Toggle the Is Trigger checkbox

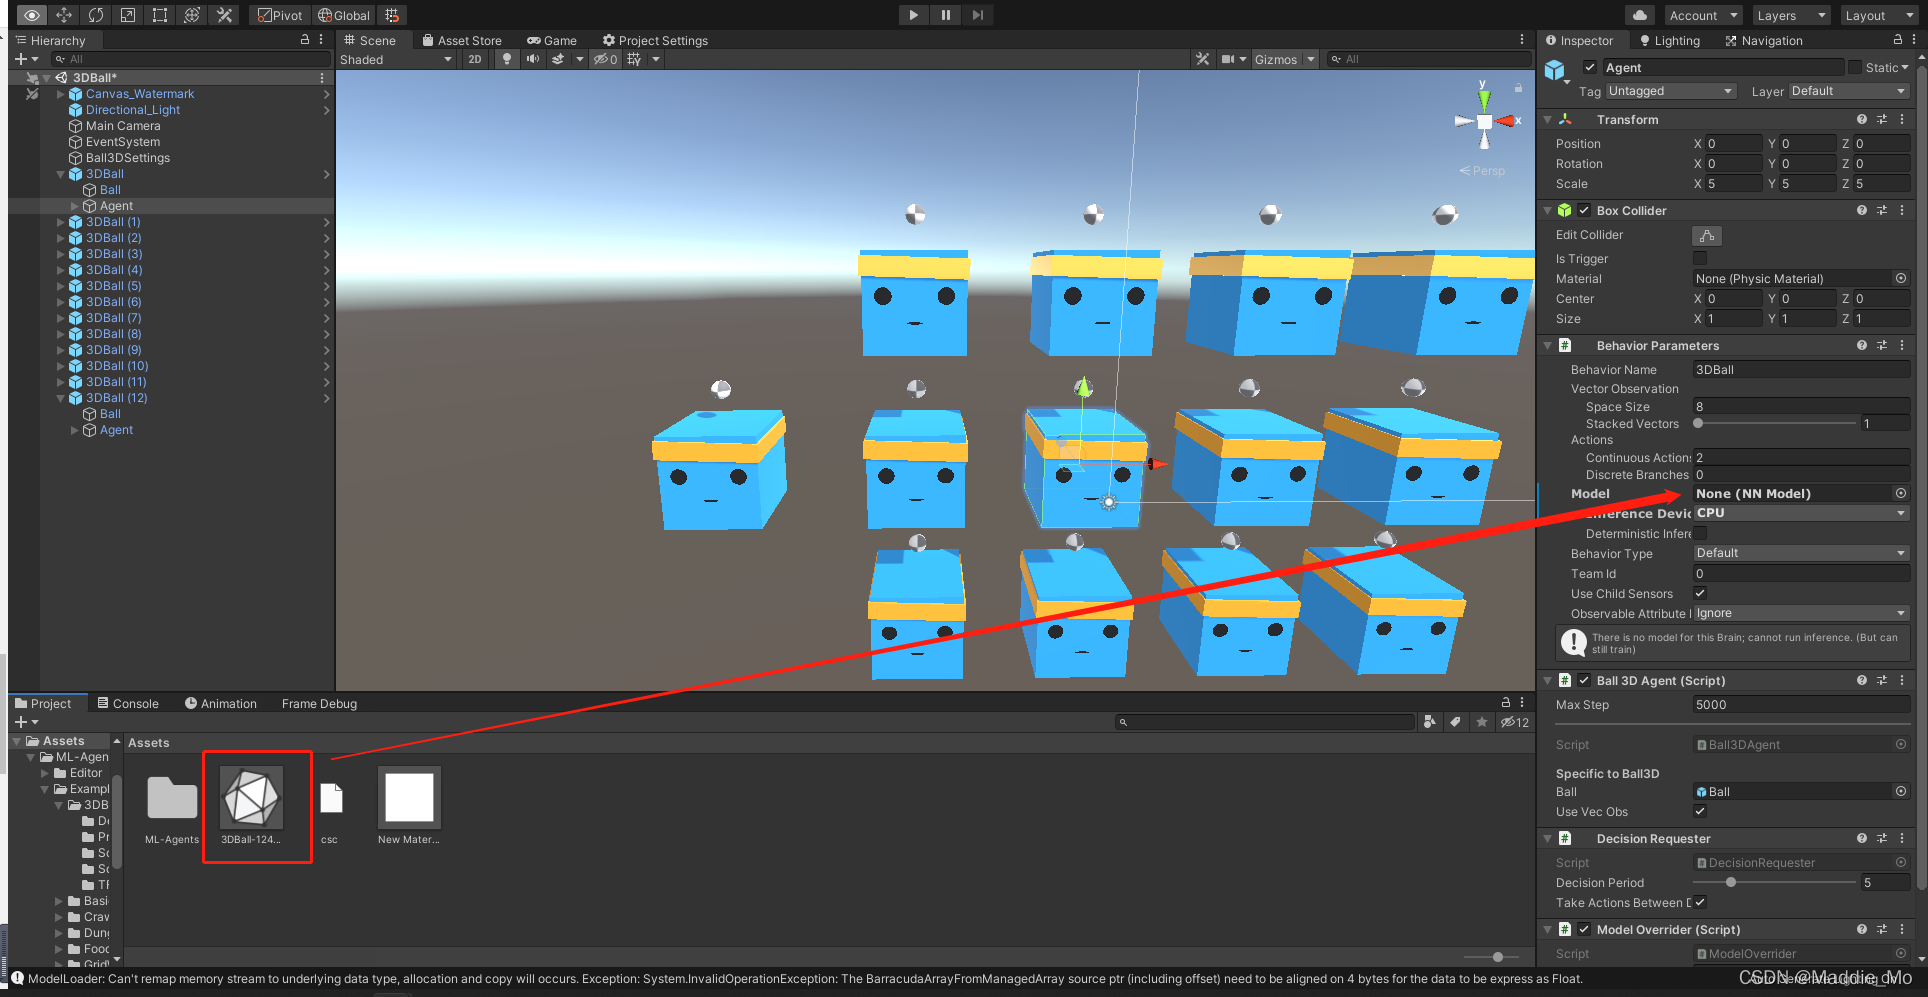tap(1700, 259)
